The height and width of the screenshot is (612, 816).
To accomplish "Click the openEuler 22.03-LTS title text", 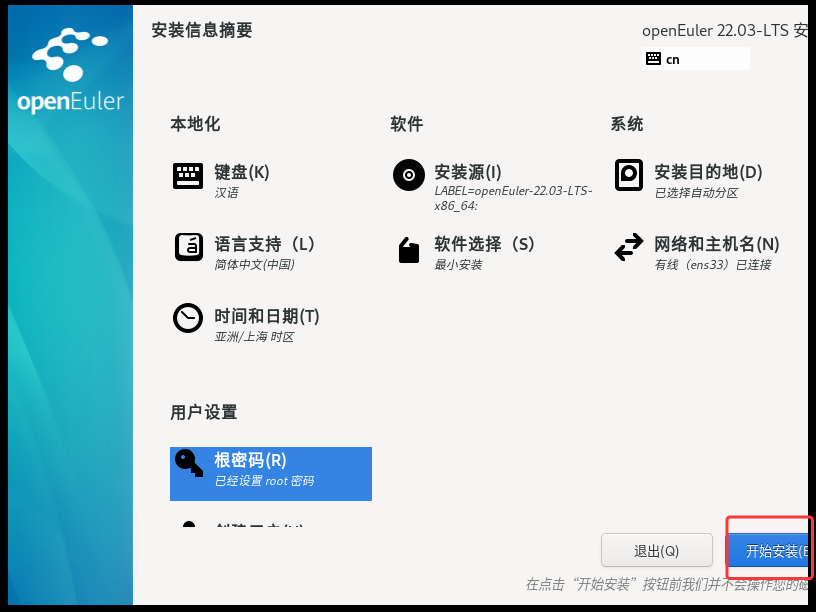I will coord(725,31).
